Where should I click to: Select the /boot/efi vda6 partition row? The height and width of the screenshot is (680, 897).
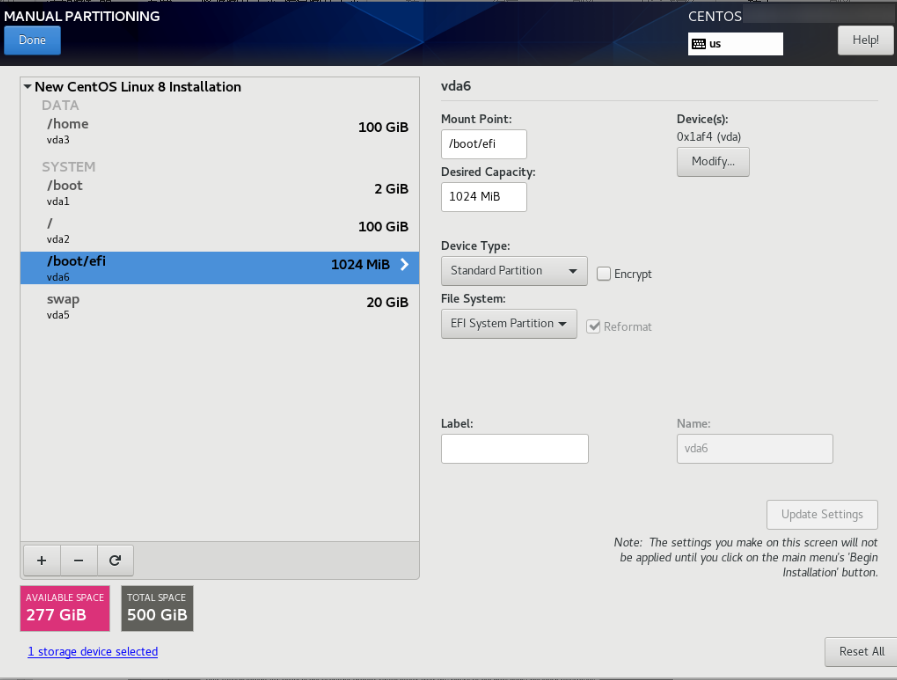pos(220,268)
